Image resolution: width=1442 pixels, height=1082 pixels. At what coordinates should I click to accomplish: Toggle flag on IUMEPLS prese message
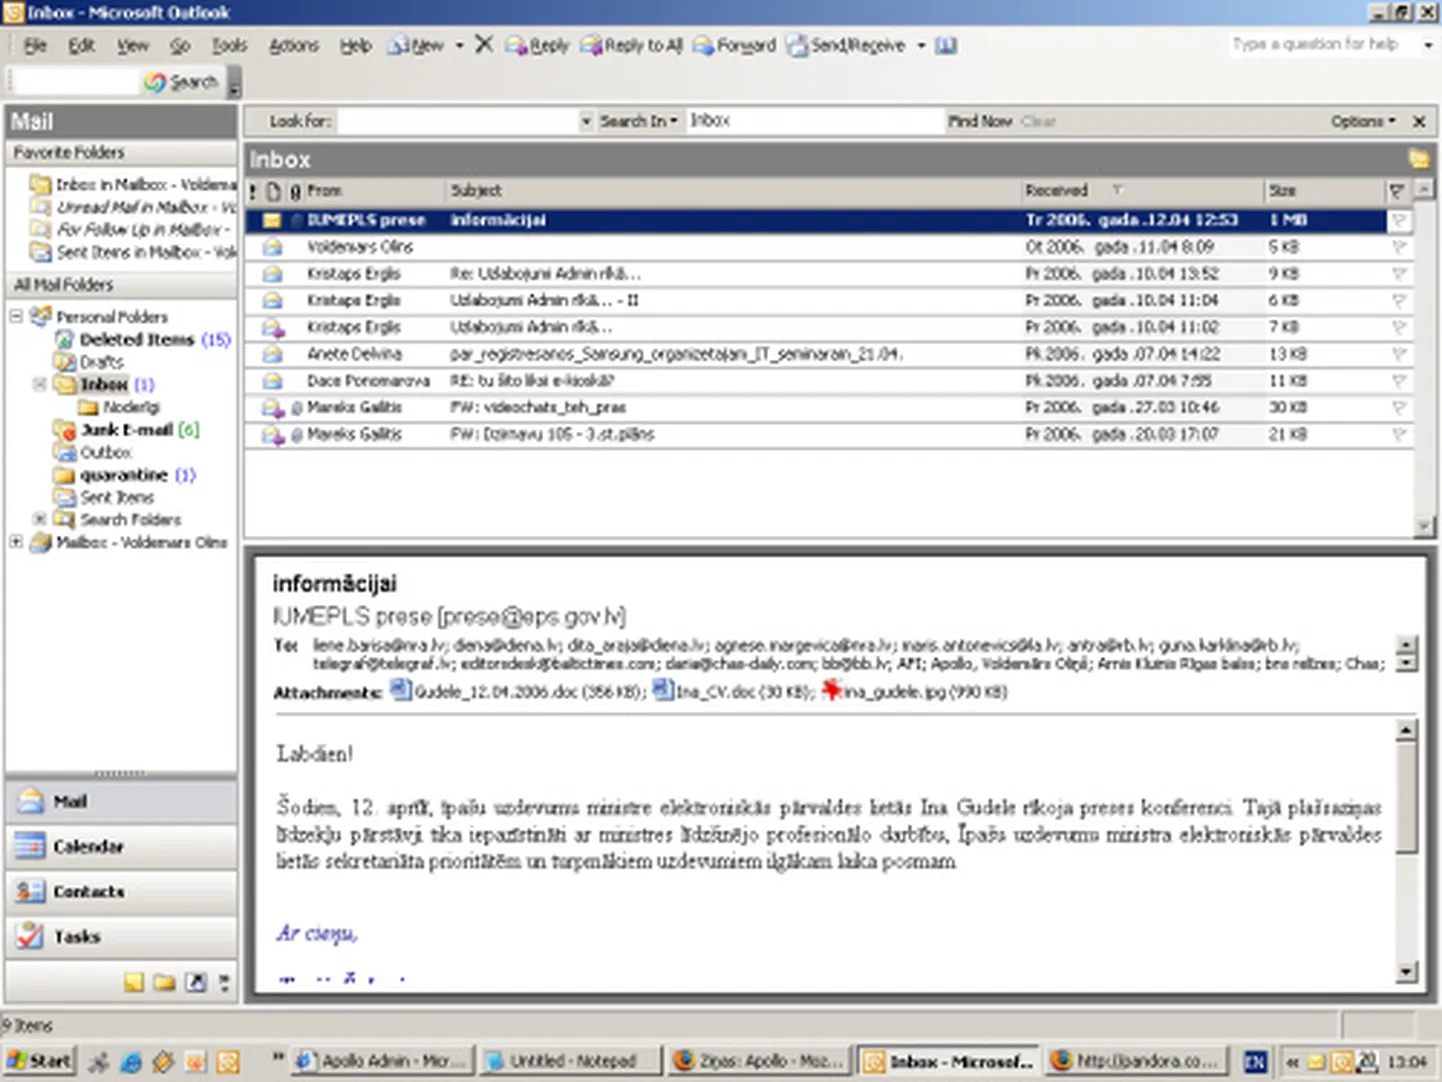[x=1399, y=220]
